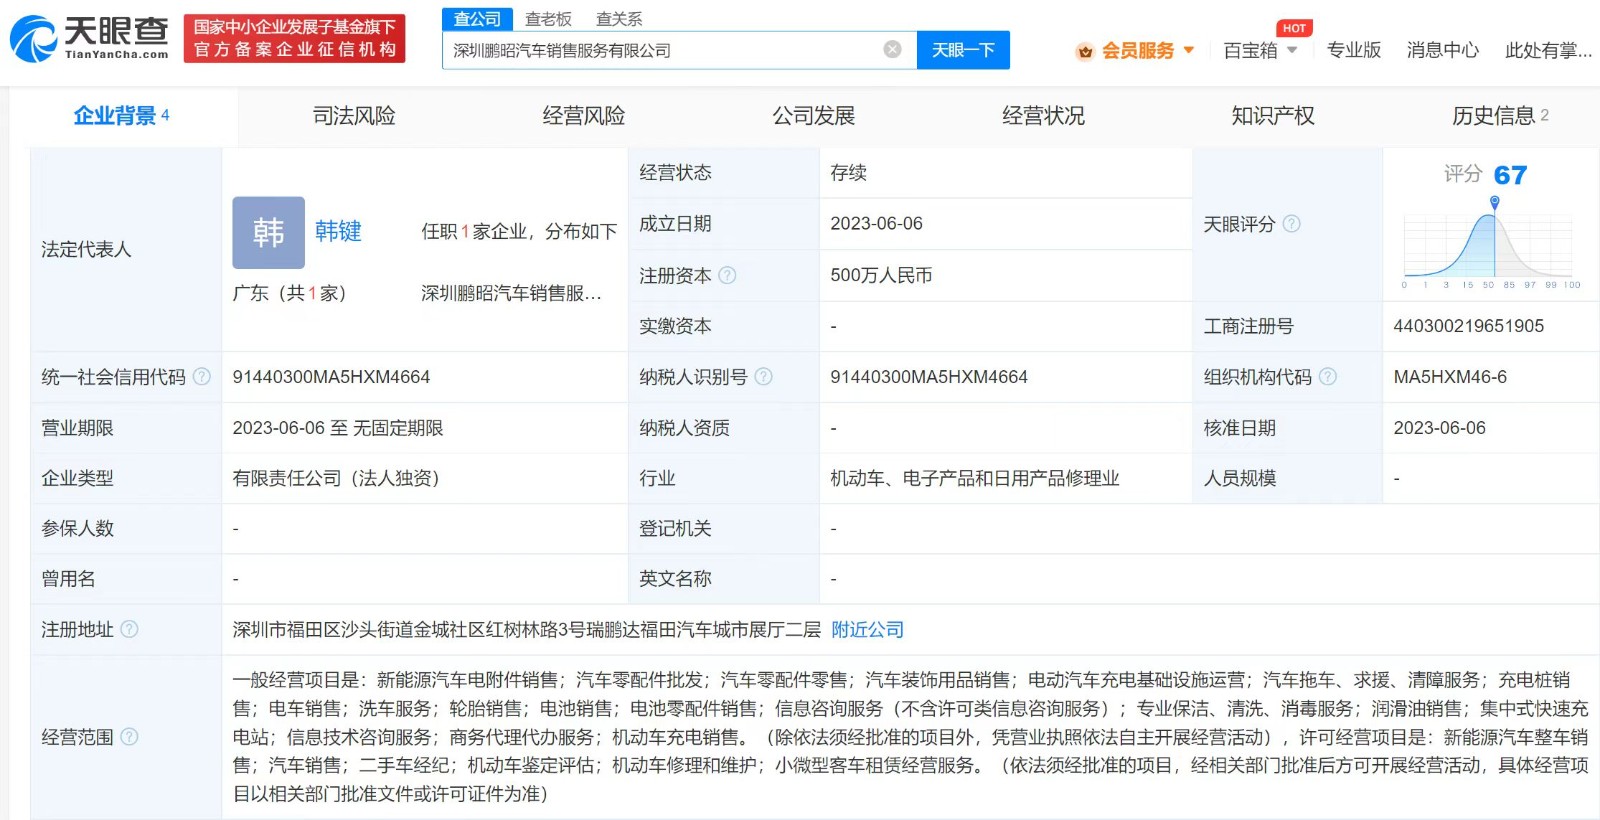Open the 附近公司 link
1600x820 pixels.
click(867, 629)
